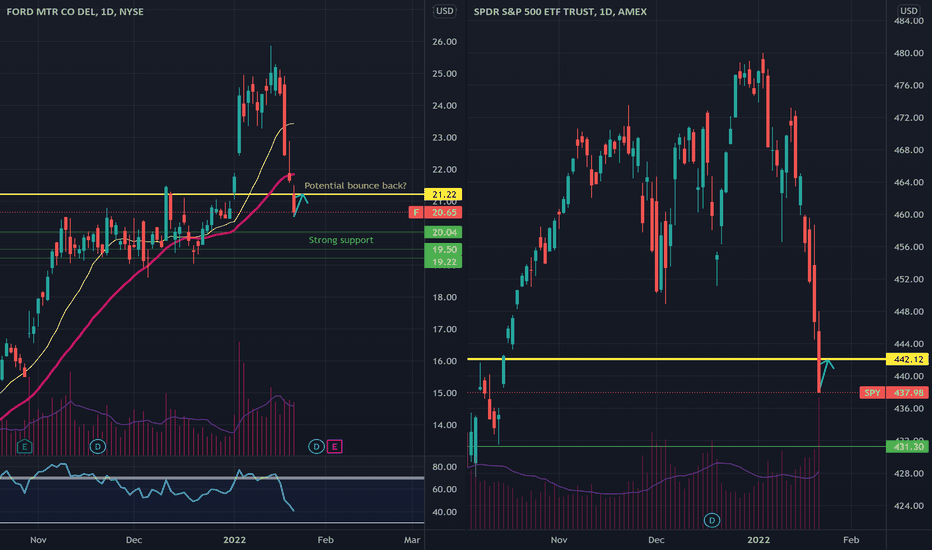Click the 15.00 tick on Ford price axis
932x550 pixels.
[445, 393]
